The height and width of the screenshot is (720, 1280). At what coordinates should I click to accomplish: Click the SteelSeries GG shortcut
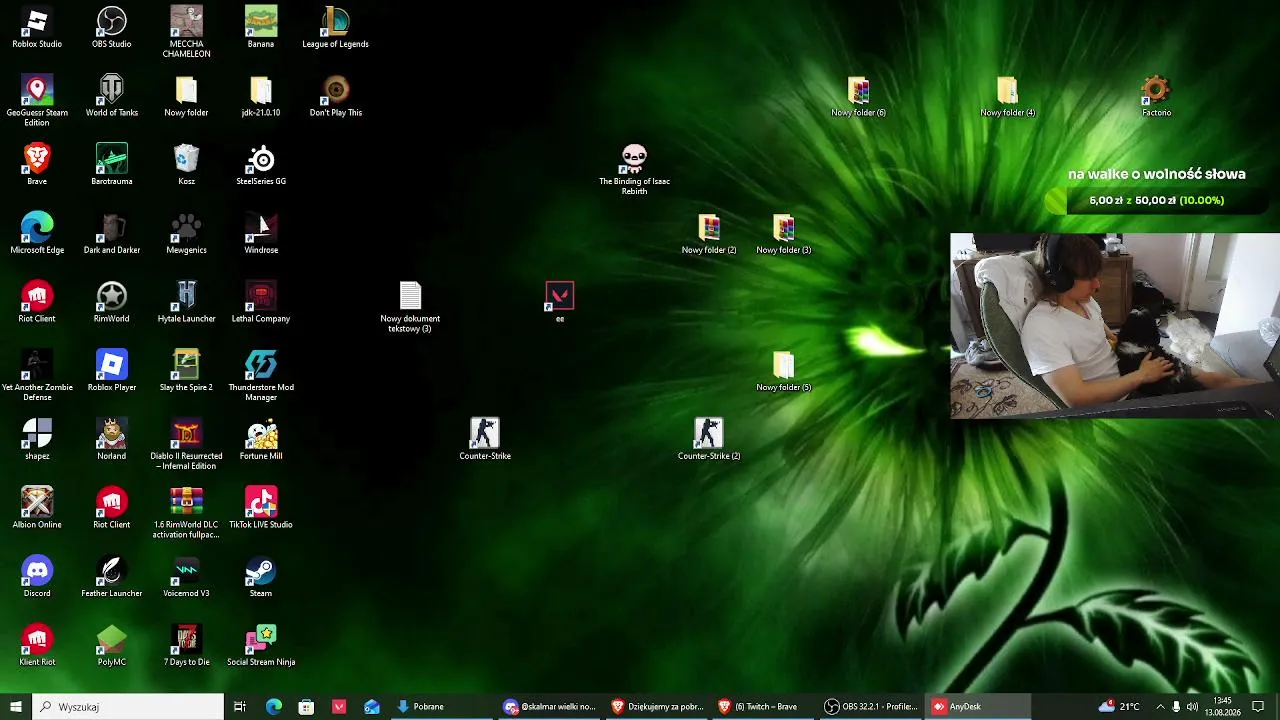pos(261,165)
